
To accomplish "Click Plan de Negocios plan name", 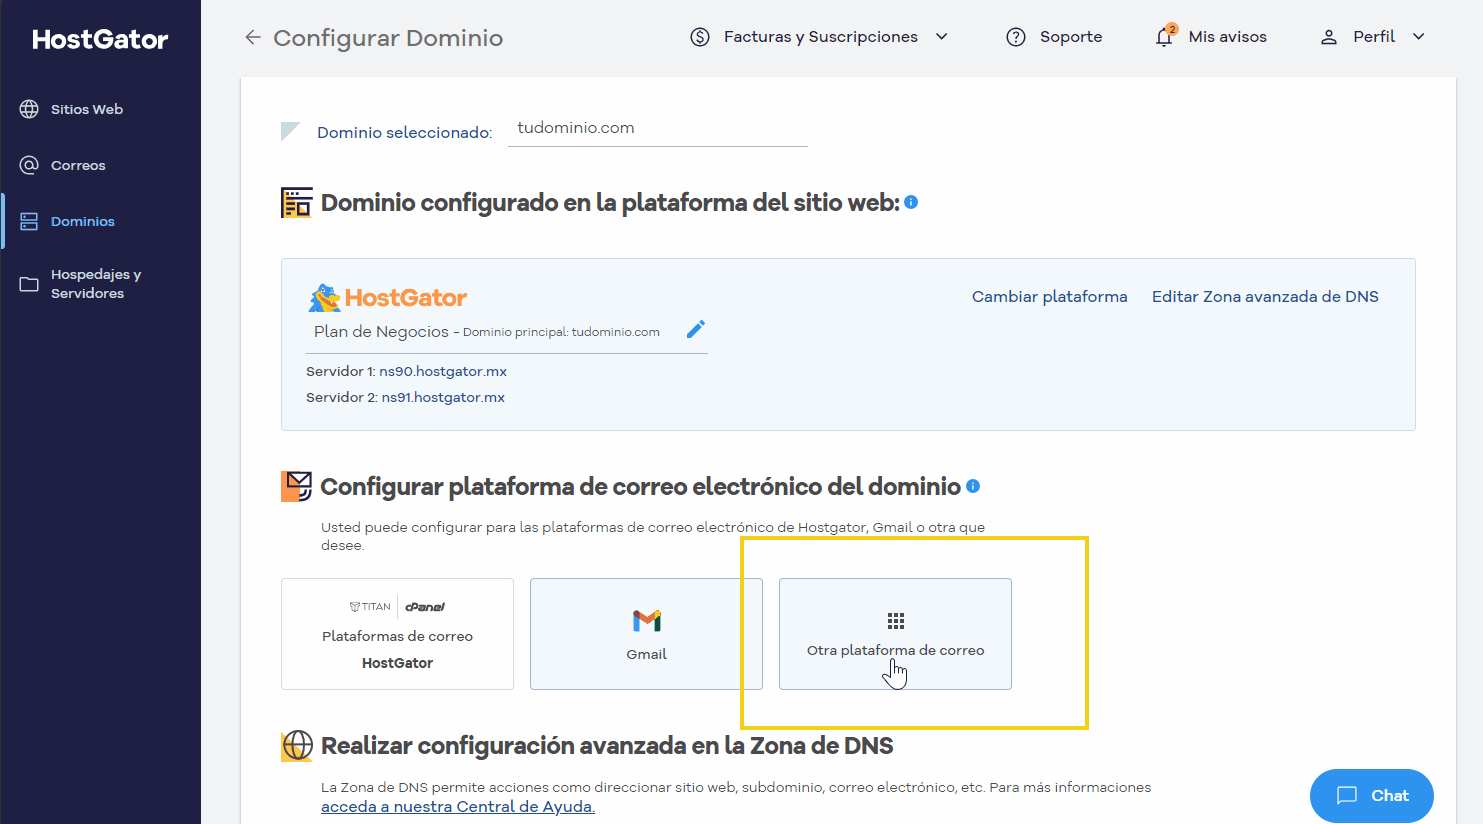I will (x=381, y=332).
